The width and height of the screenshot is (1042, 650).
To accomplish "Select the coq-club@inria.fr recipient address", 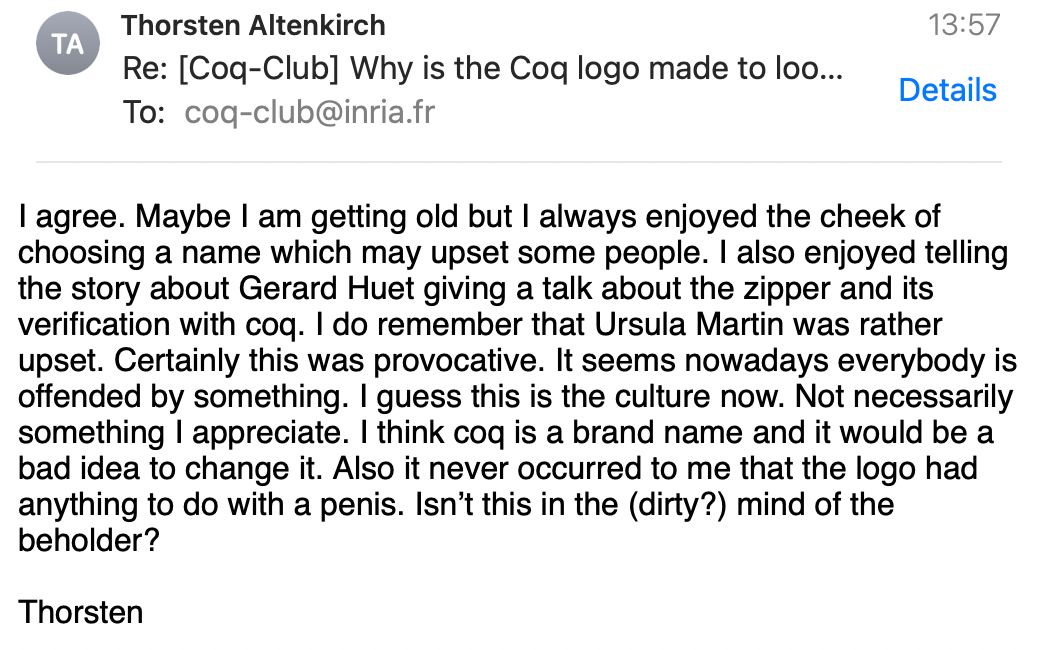I will click(x=309, y=112).
